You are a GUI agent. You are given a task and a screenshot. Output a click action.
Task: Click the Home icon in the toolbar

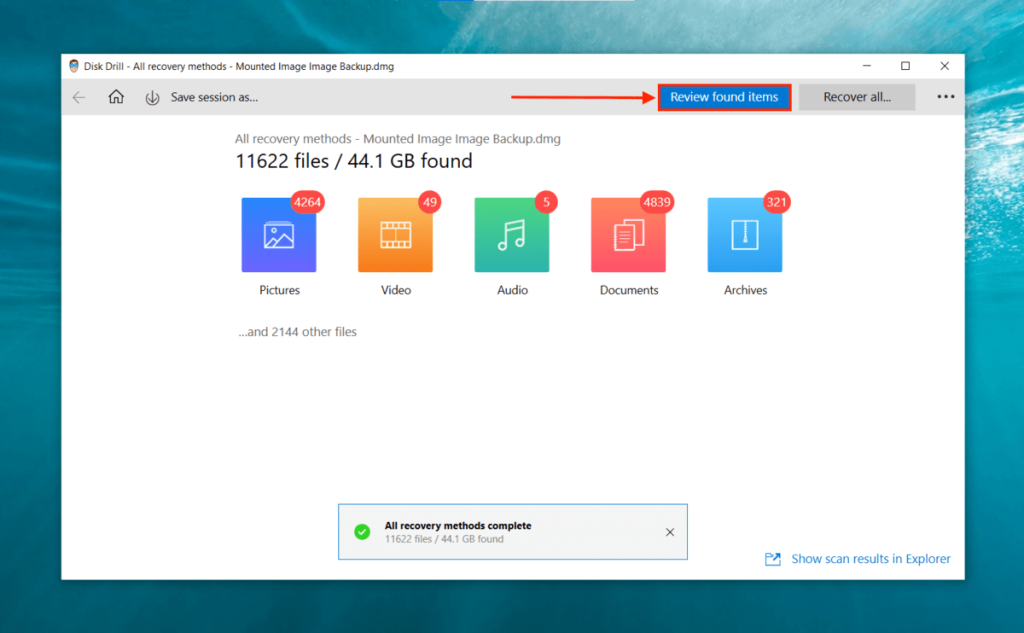click(116, 97)
